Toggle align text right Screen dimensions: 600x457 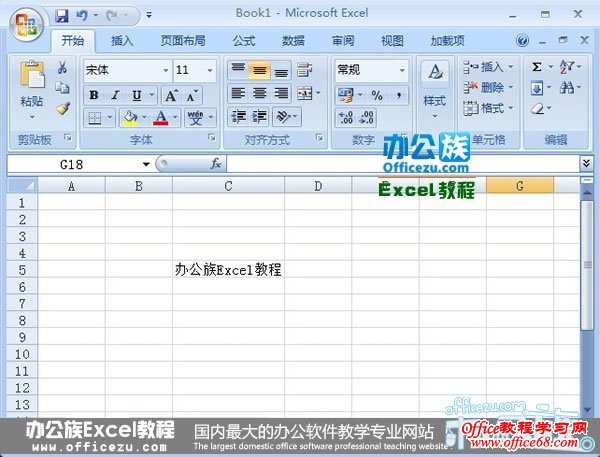tap(281, 93)
